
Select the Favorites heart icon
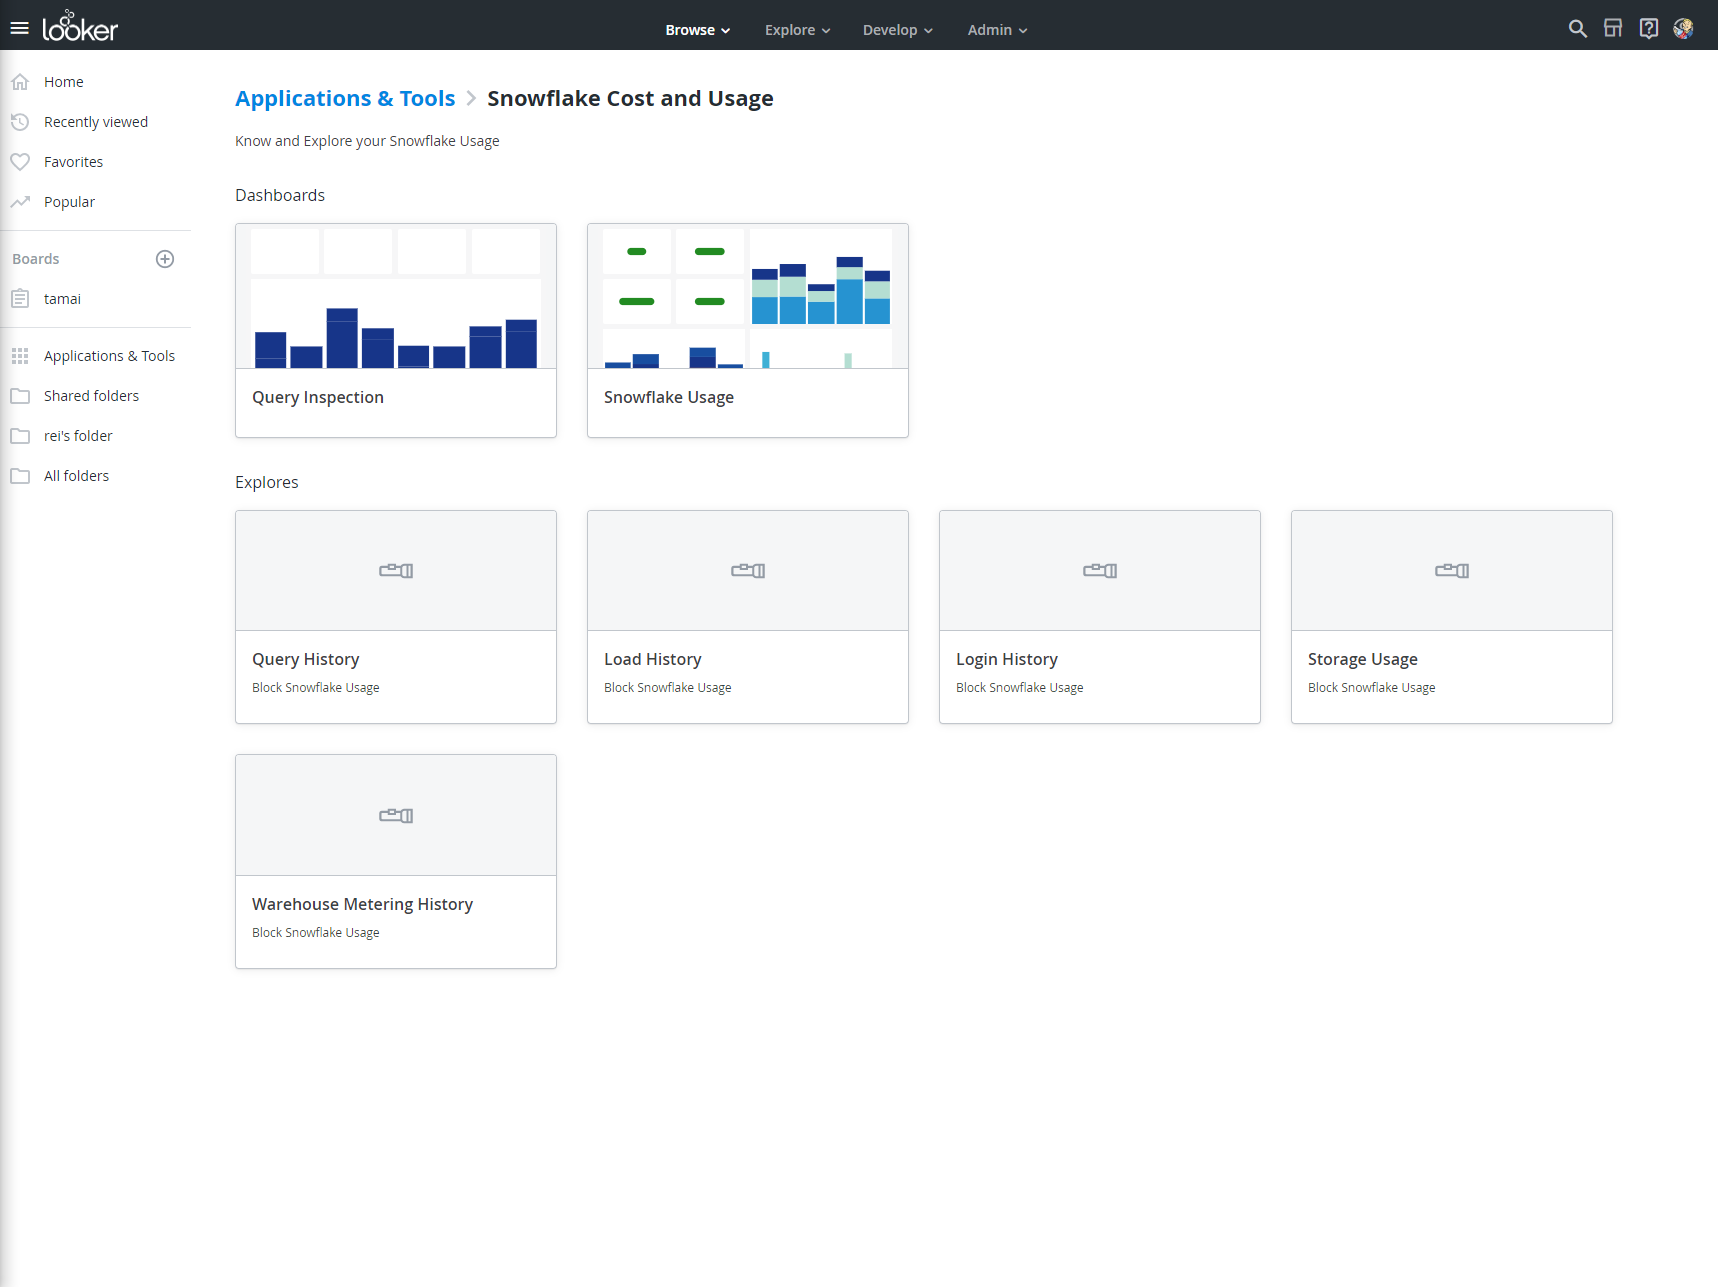pyautogui.click(x=21, y=161)
